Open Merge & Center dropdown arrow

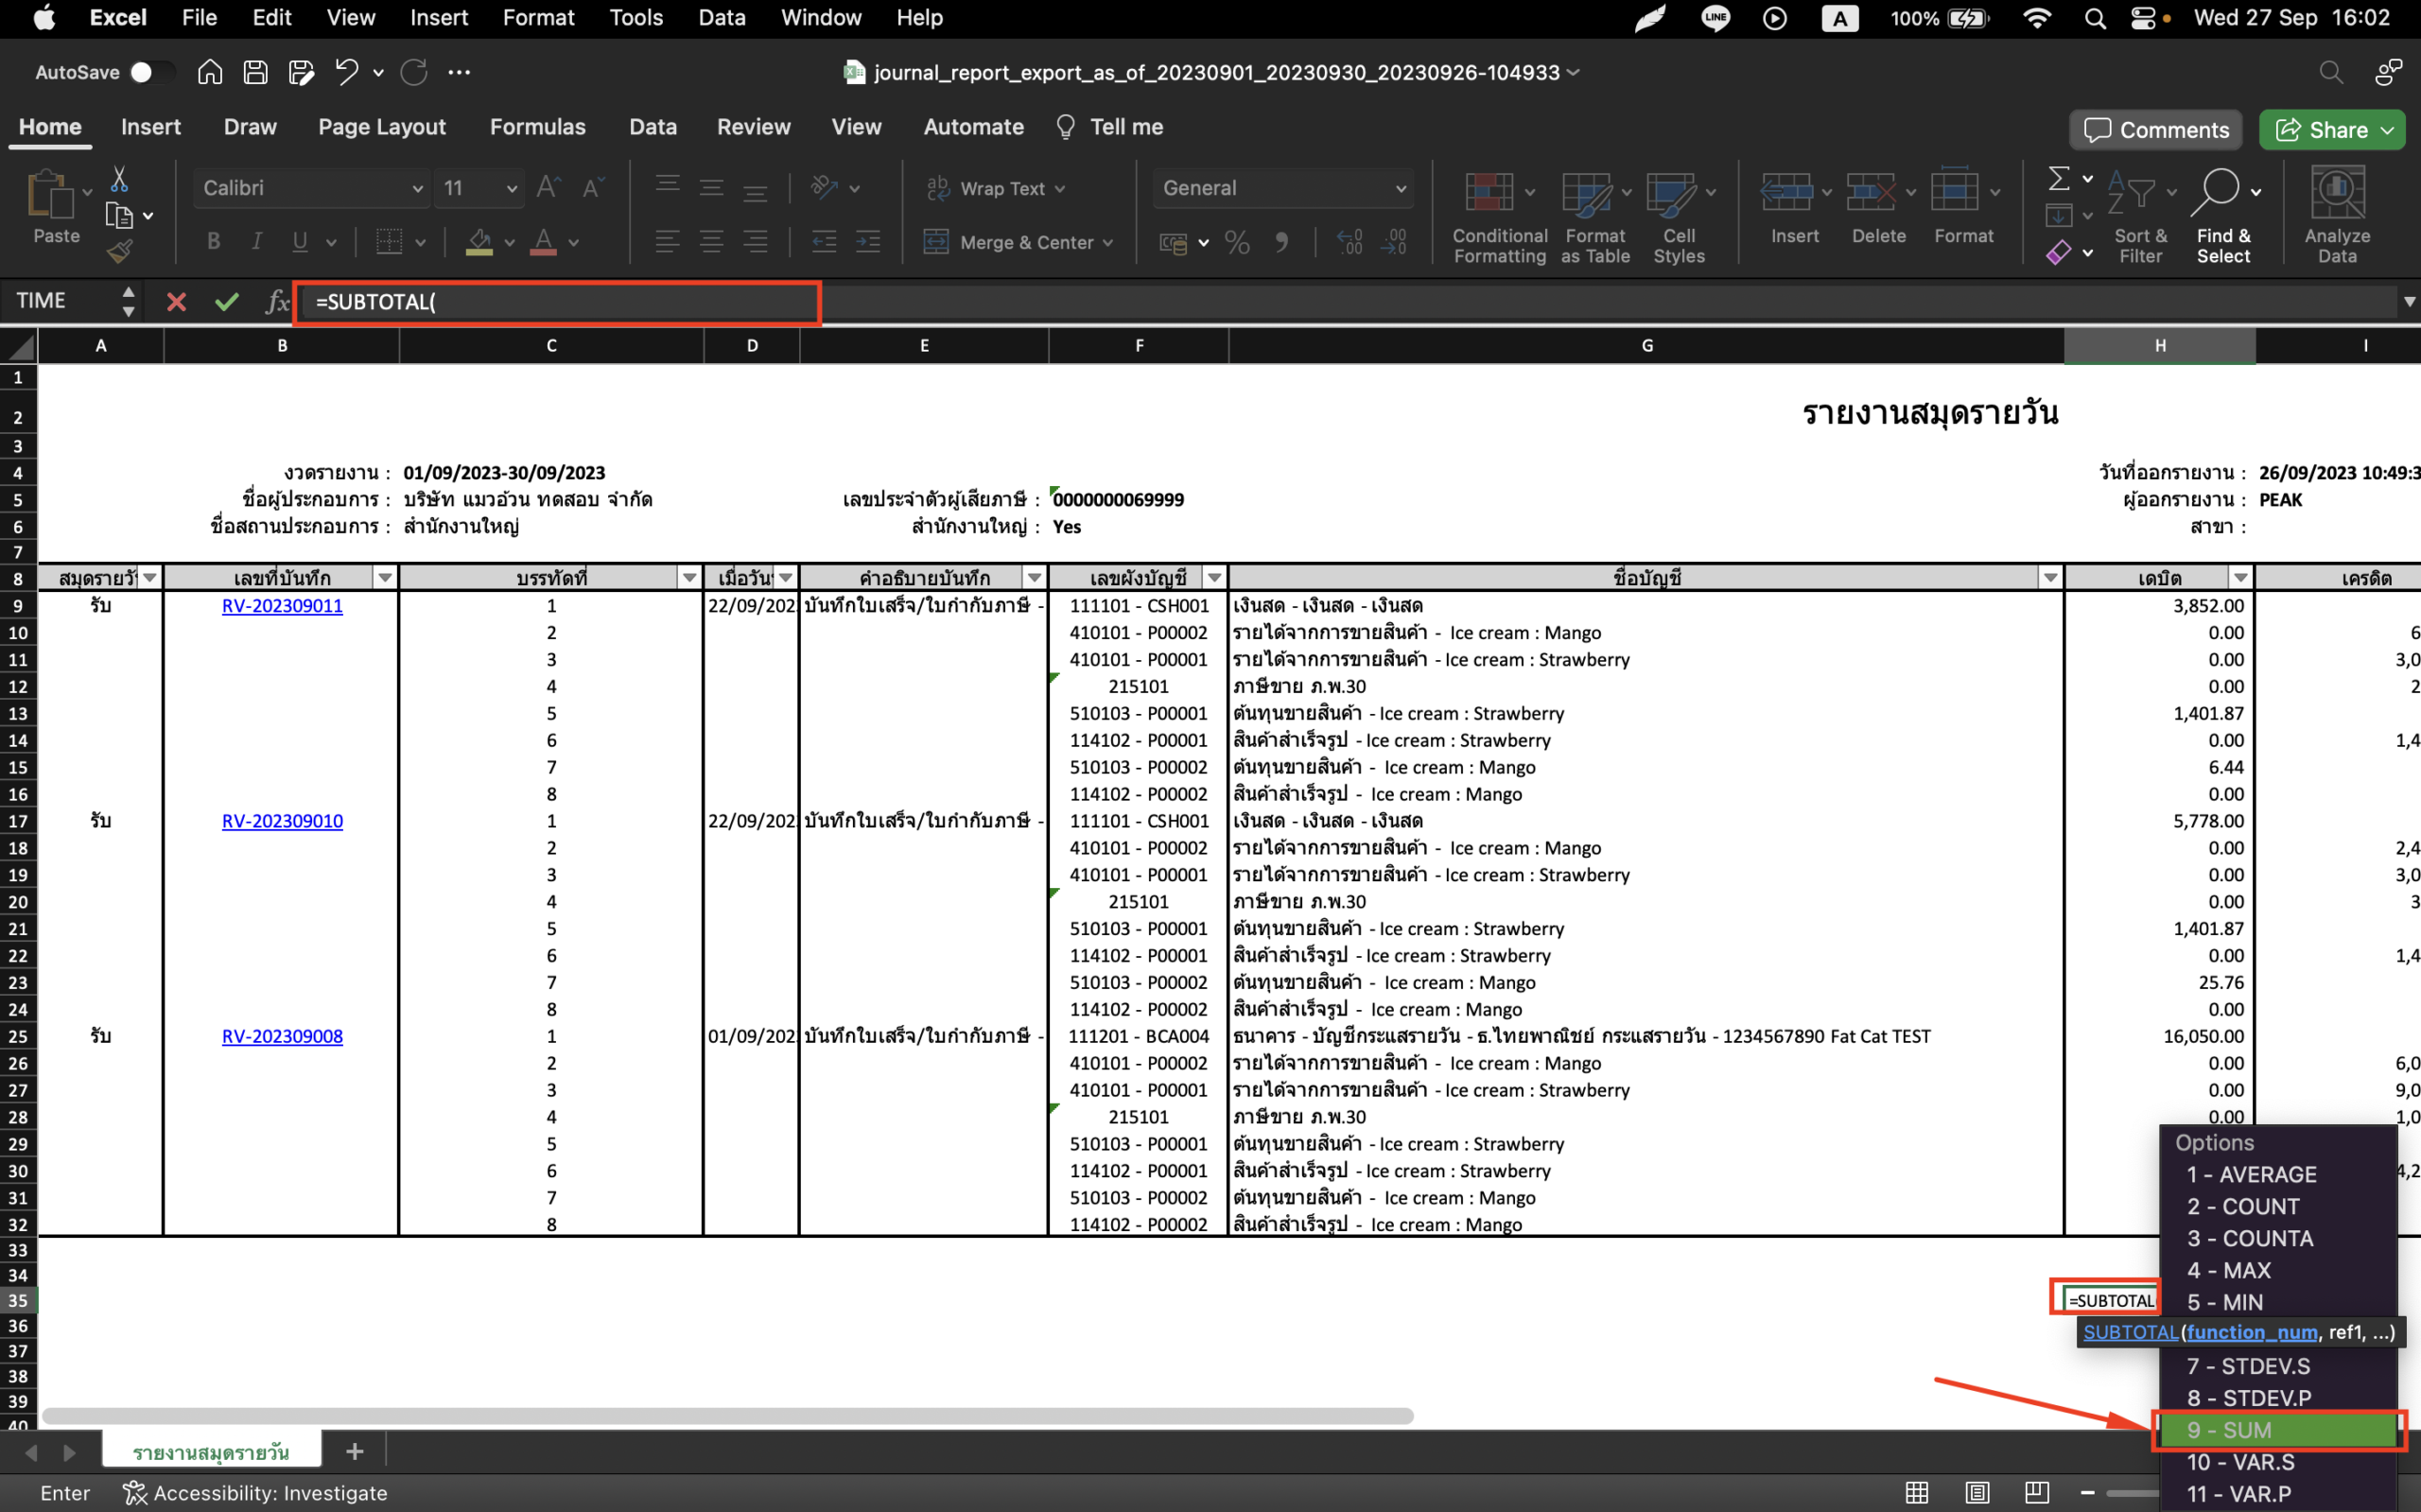[x=1107, y=242]
